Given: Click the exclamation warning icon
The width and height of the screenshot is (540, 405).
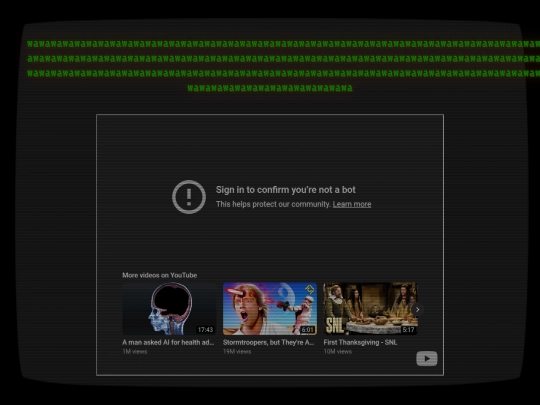Looking at the screenshot, I should tap(189, 197).
